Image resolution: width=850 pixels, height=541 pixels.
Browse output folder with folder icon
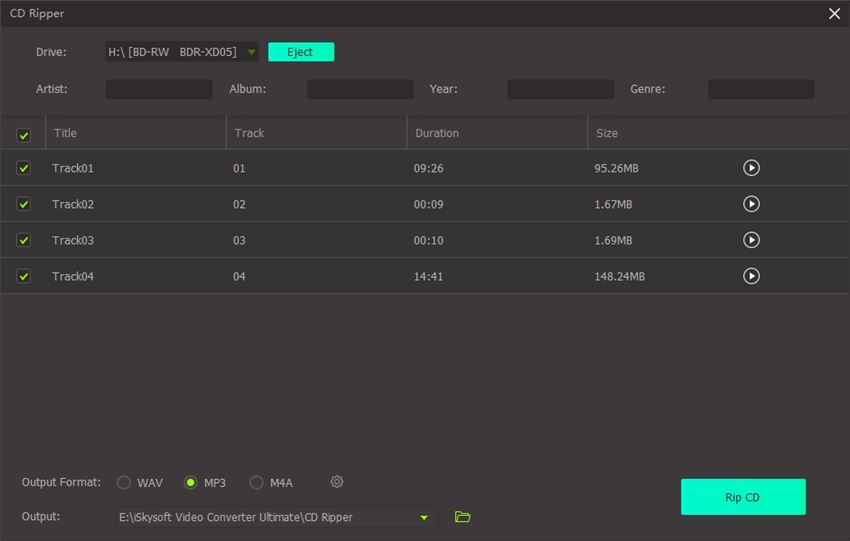462,517
